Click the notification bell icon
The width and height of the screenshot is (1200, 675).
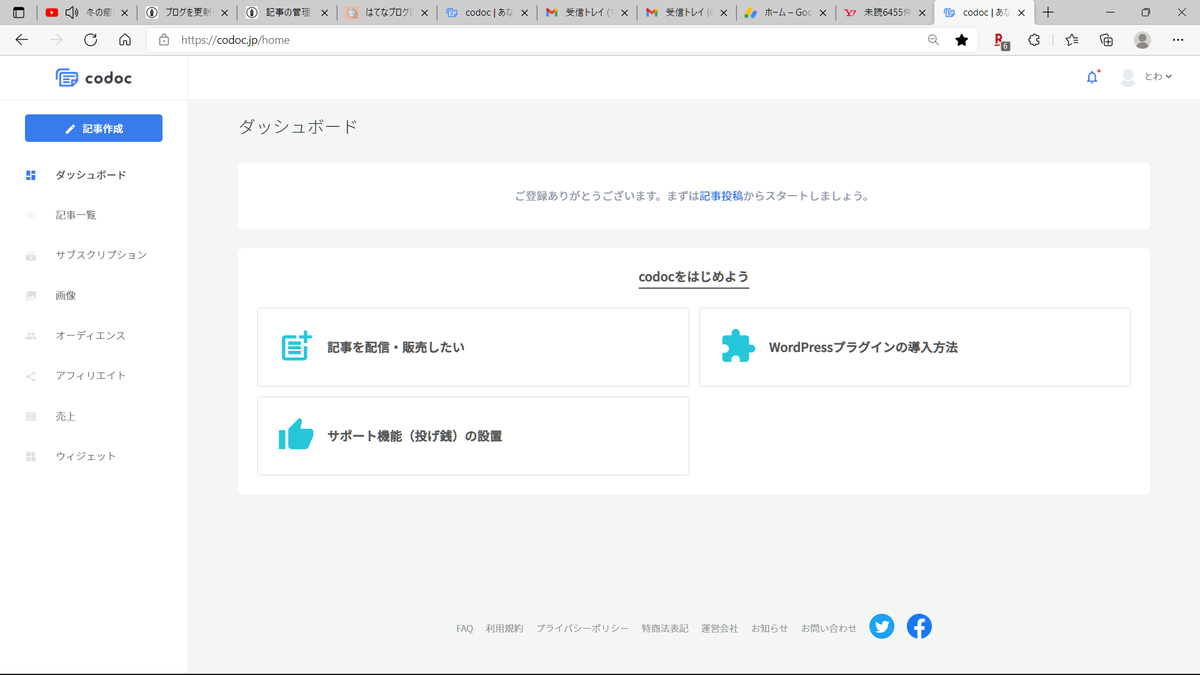(1092, 77)
